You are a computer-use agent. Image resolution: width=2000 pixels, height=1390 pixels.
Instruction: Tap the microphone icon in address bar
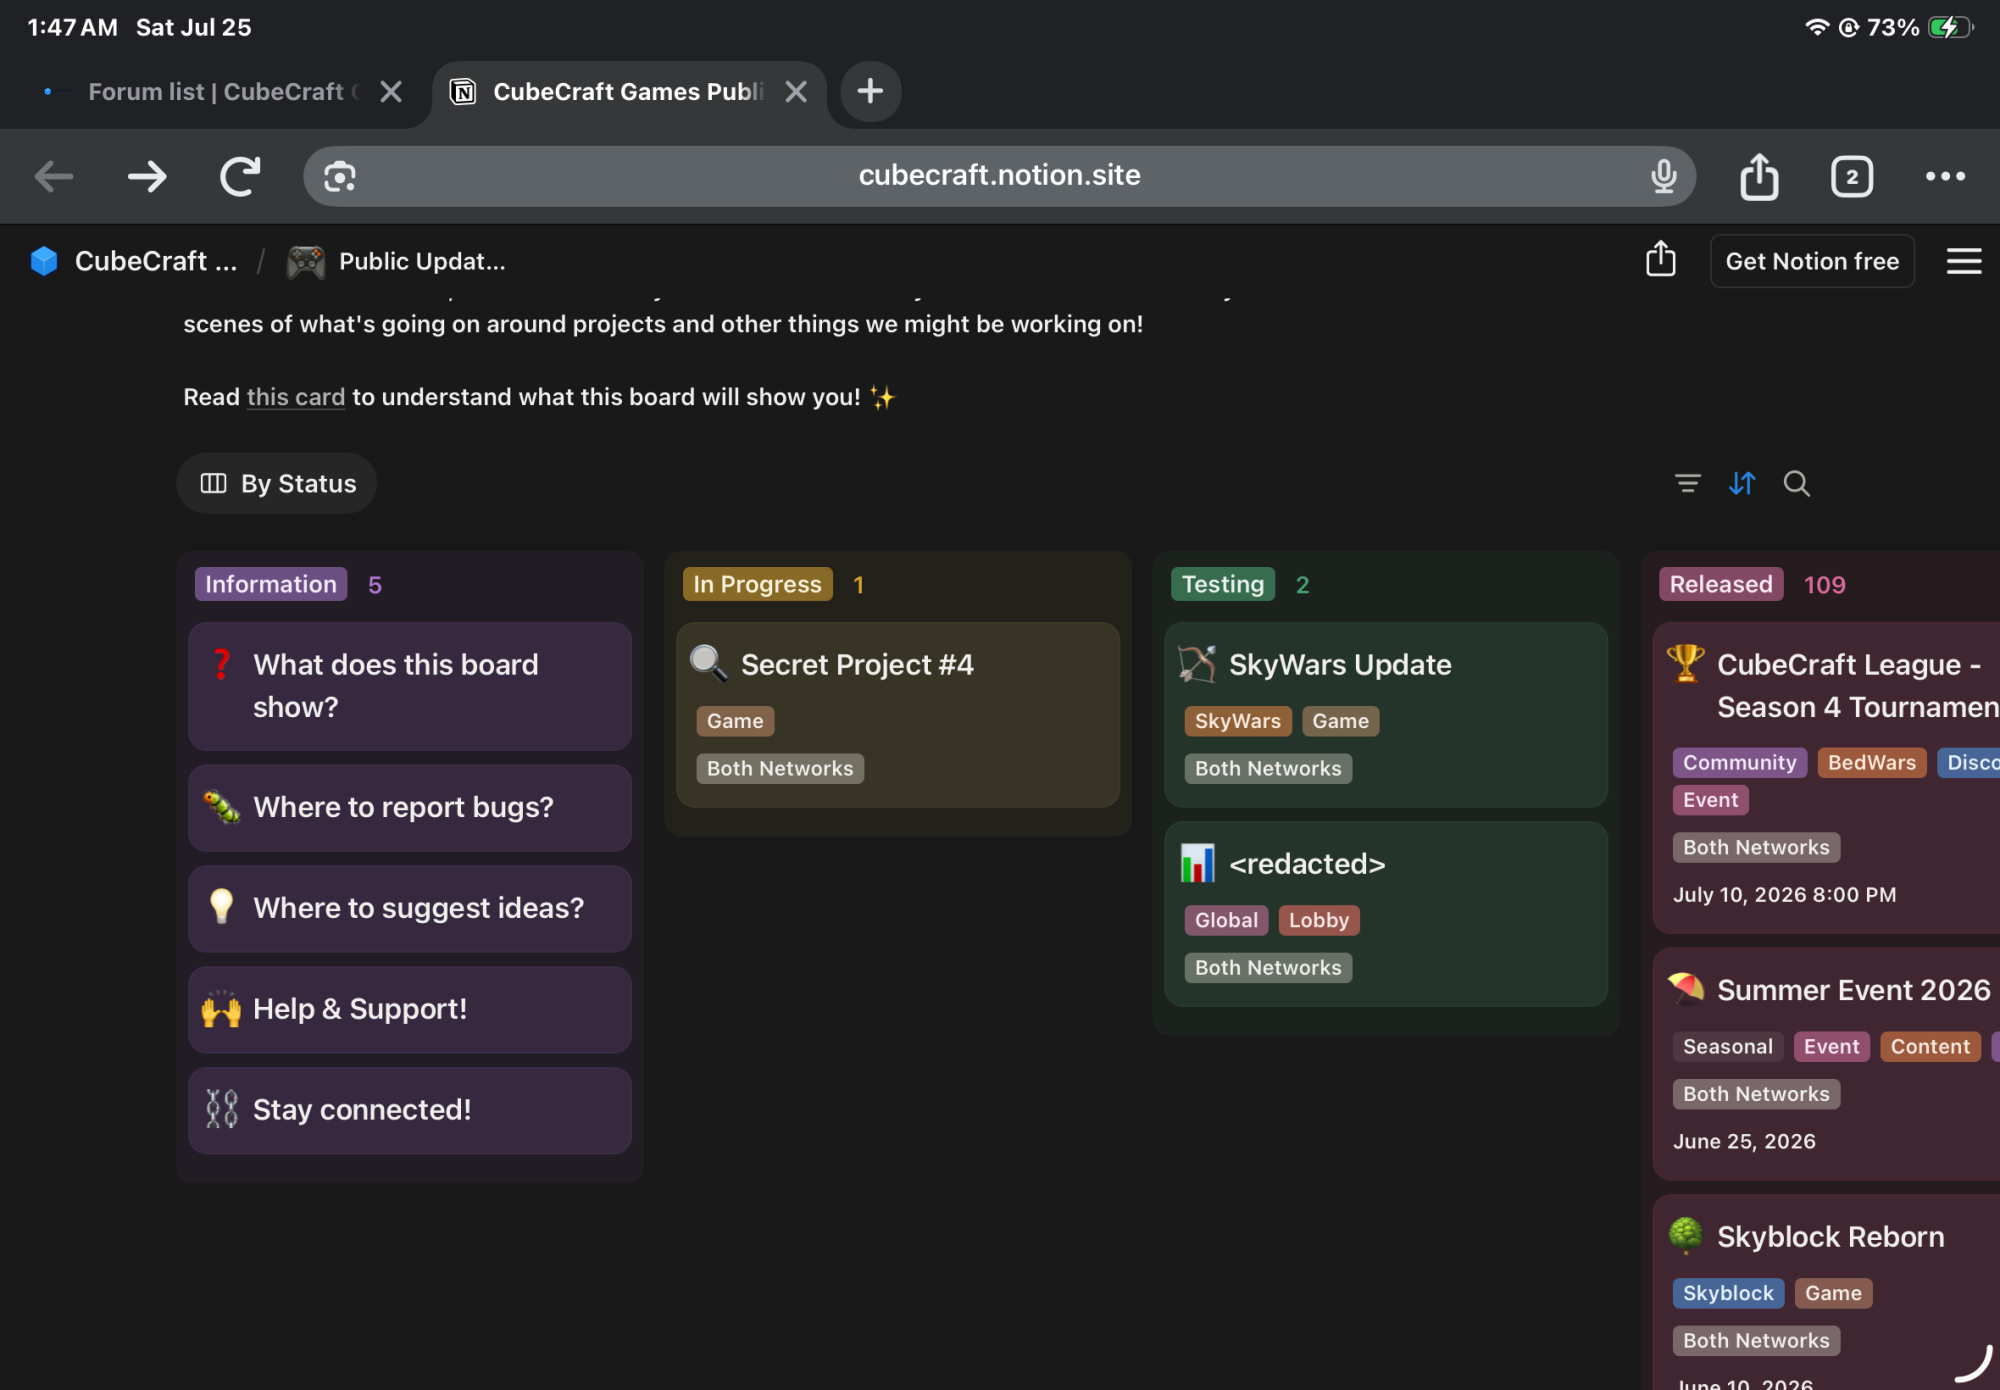click(x=1663, y=176)
